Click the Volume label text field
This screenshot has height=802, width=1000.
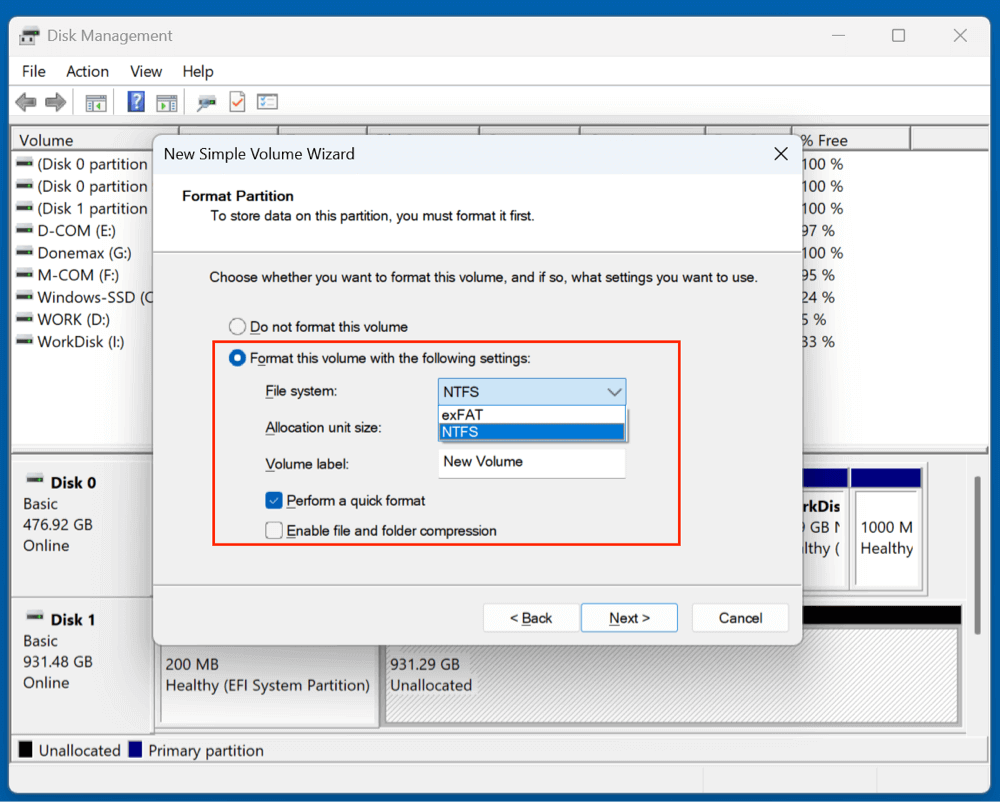531,462
